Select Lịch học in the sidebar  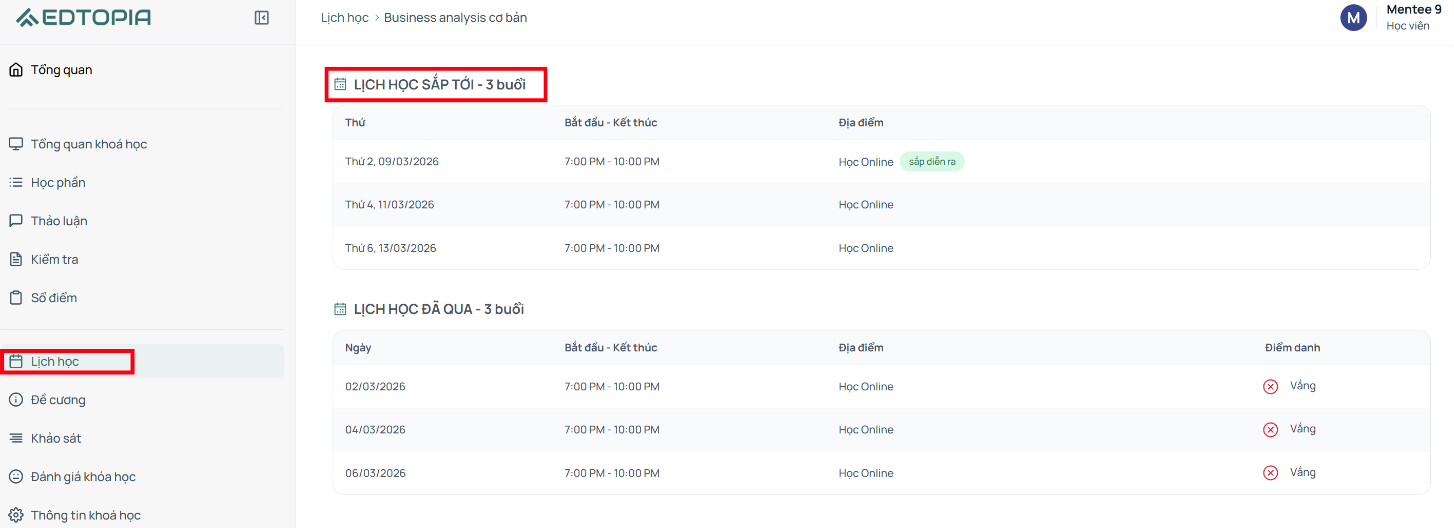[x=142, y=361]
